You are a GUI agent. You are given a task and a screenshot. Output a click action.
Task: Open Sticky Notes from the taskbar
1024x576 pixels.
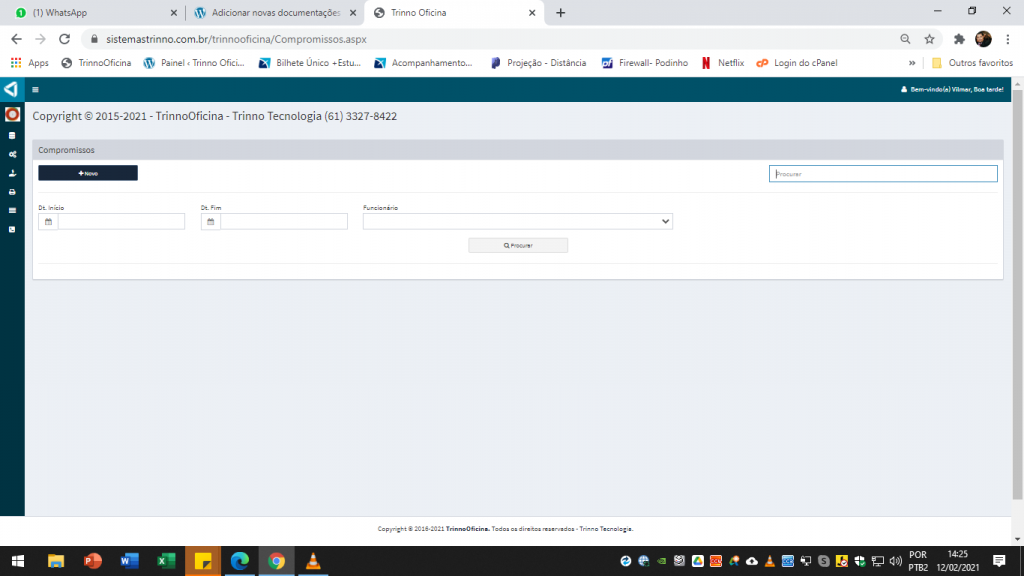tap(203, 561)
